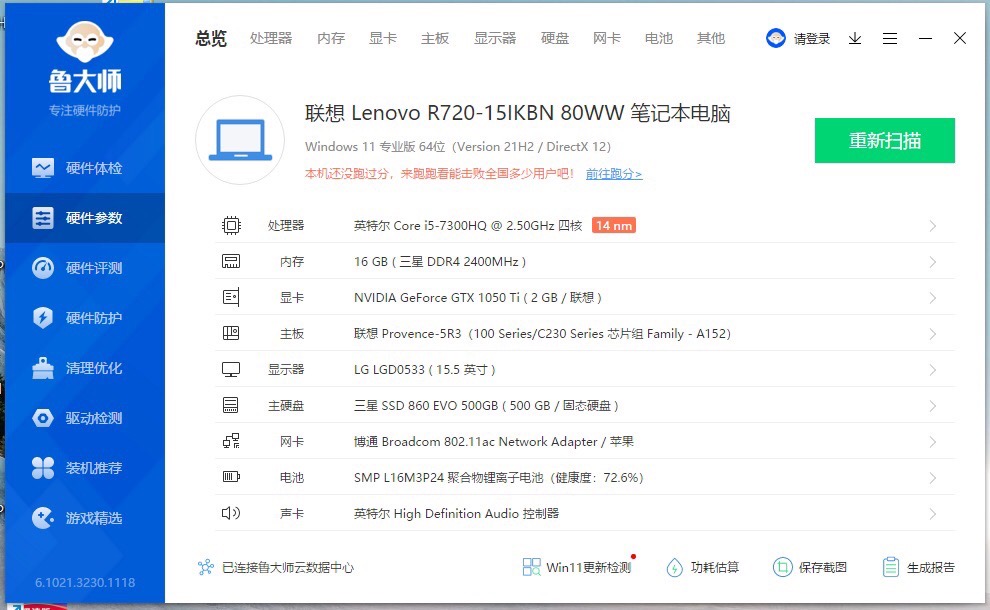
Task: Click the 内存 memory module icon
Action: [231, 261]
